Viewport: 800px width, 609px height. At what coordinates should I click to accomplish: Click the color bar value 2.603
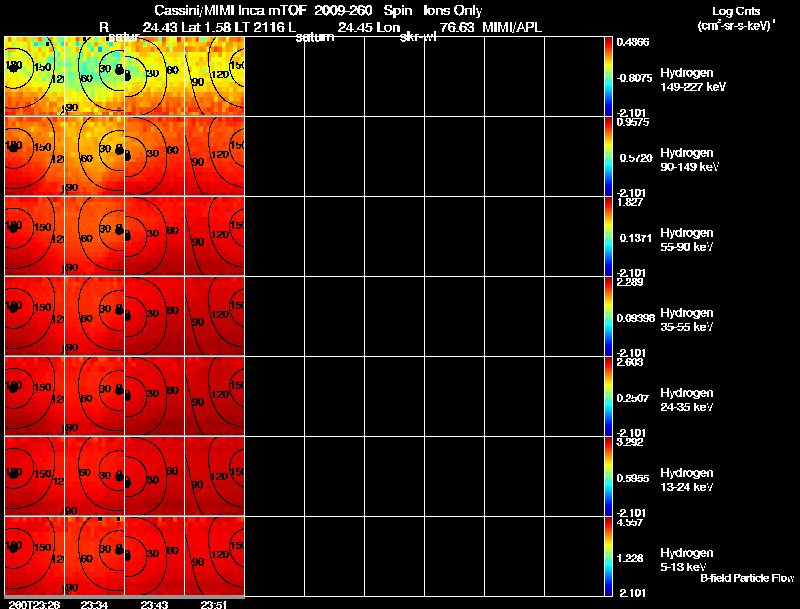630,362
